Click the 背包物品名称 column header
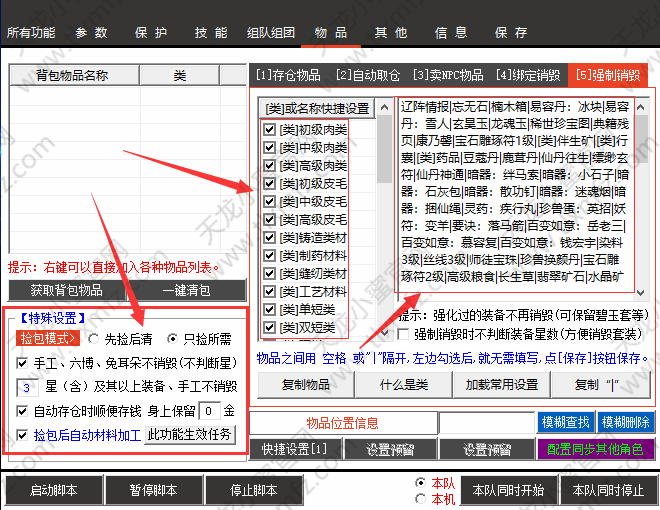 pyautogui.click(x=74, y=75)
